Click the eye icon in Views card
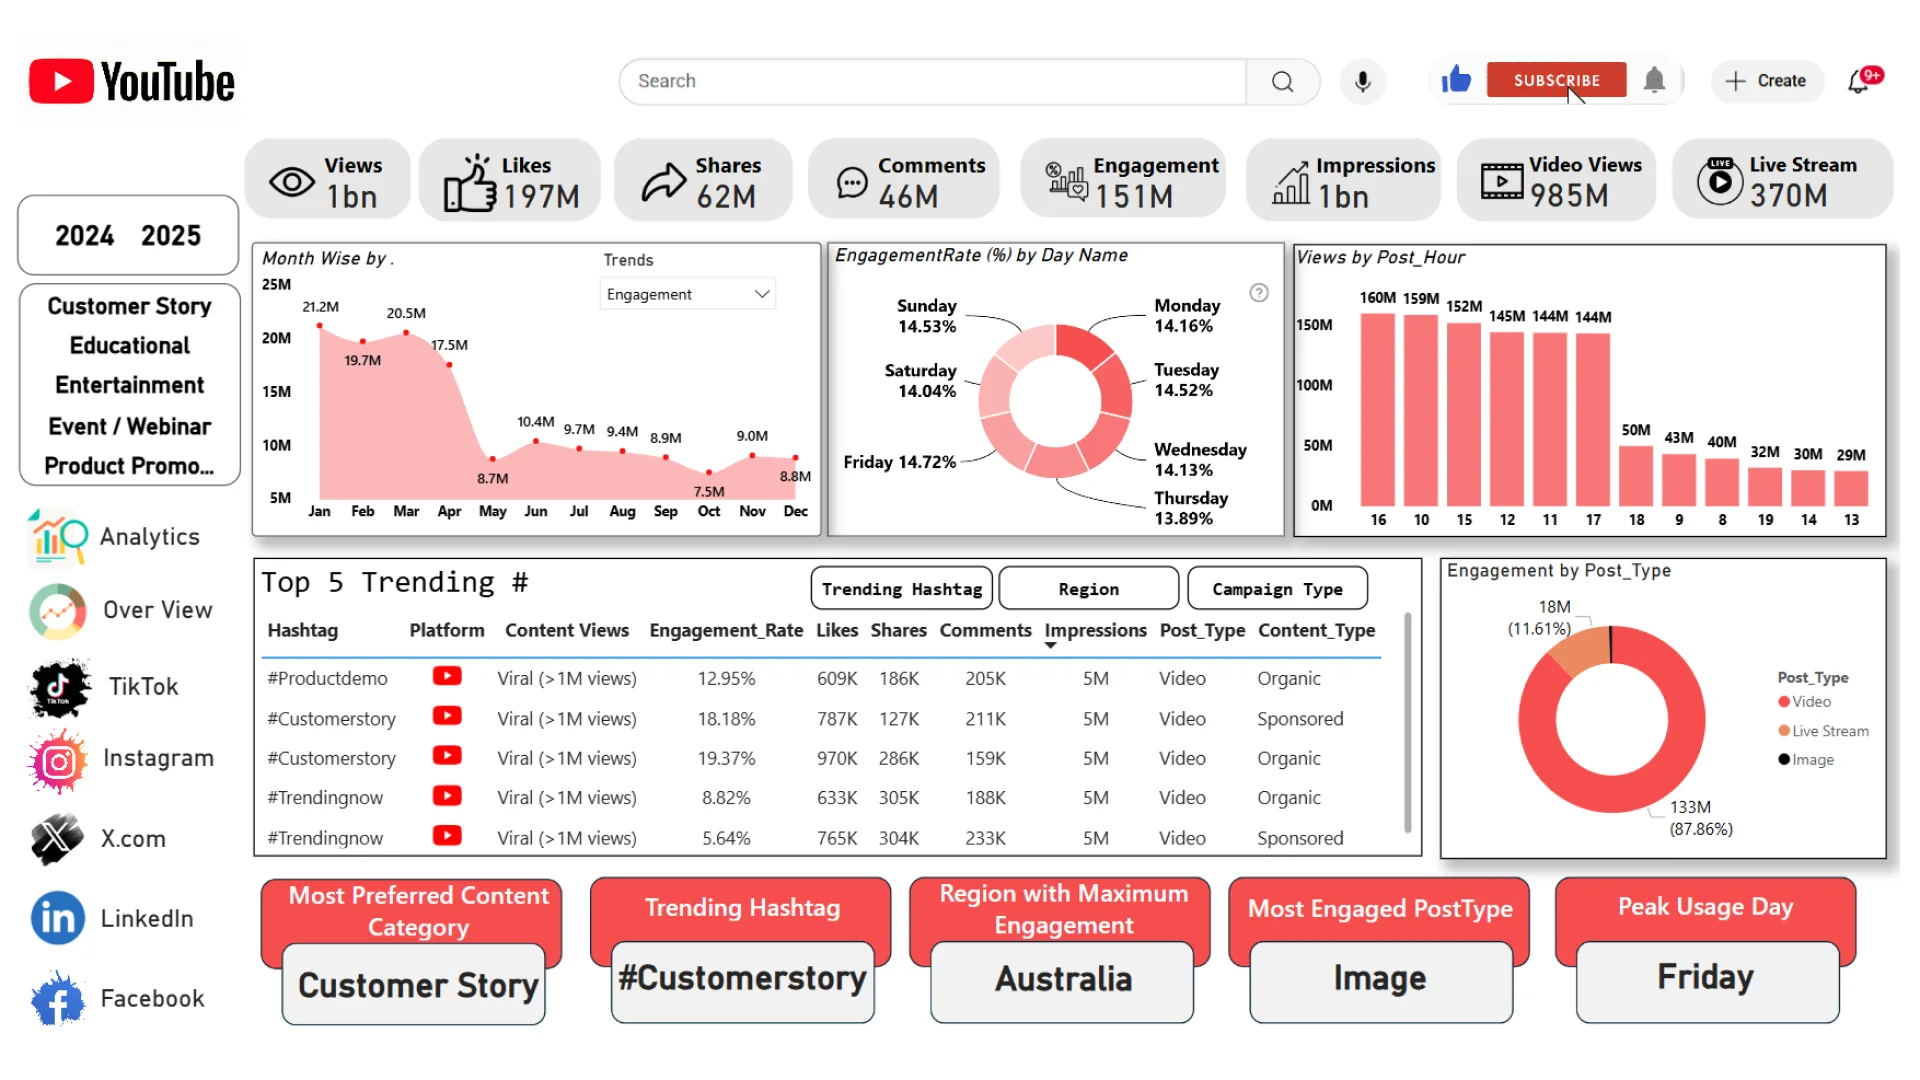Image resolution: width=1920 pixels, height=1080 pixels. [x=292, y=182]
